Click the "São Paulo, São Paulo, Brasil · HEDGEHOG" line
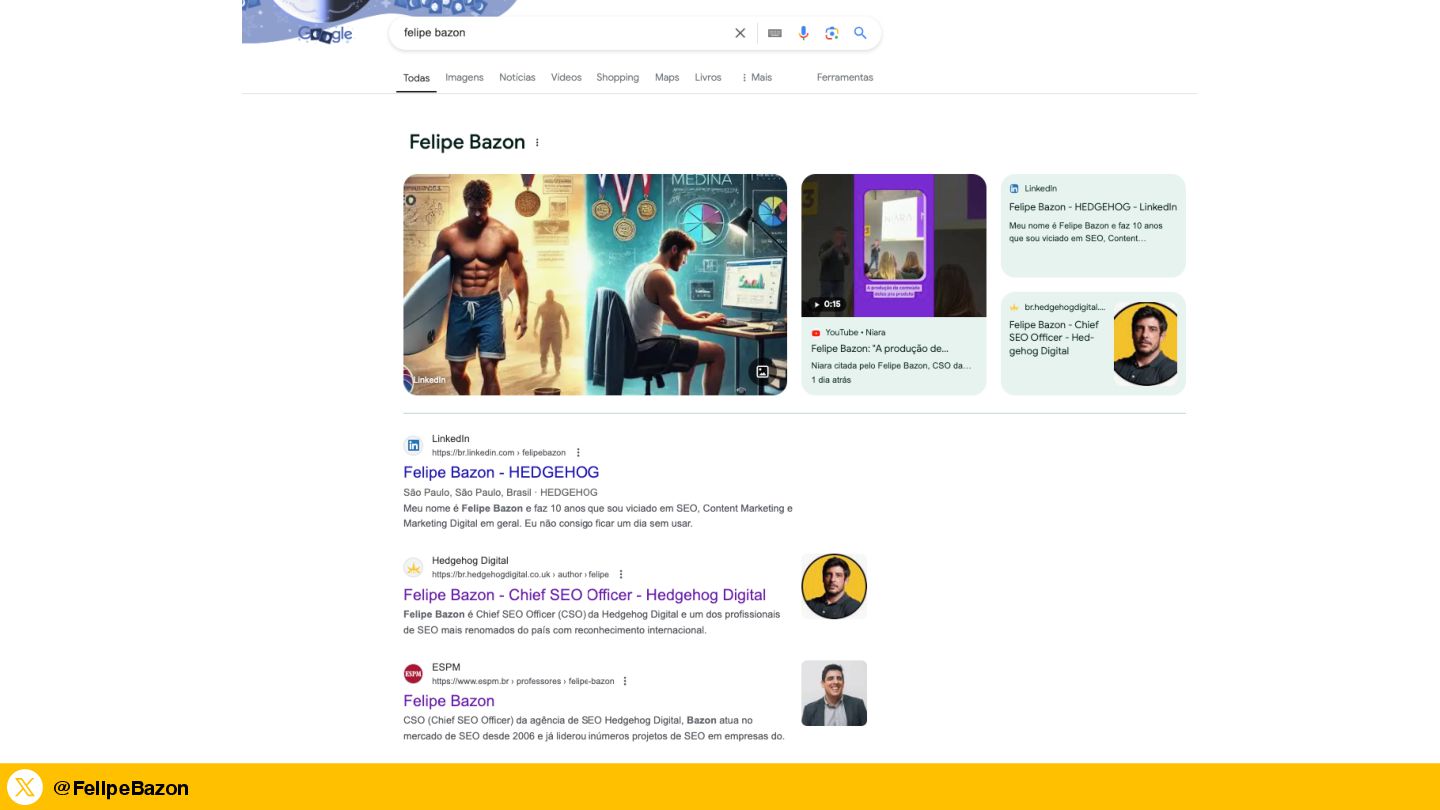 pos(500,492)
